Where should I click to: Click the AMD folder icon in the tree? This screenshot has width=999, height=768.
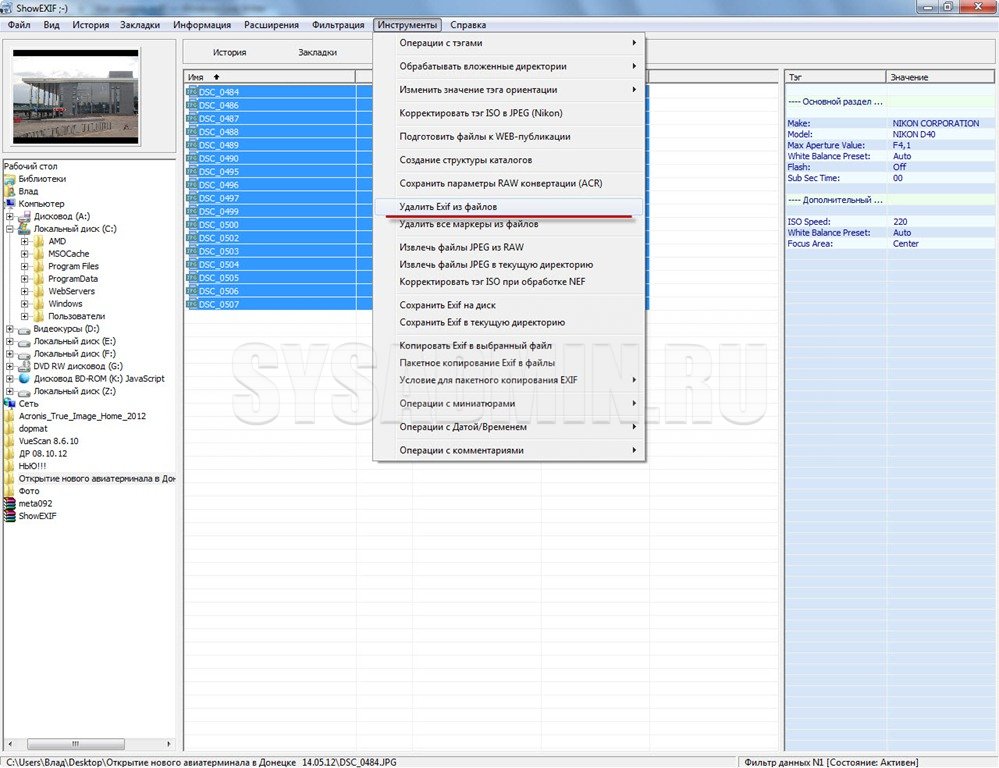pos(39,241)
